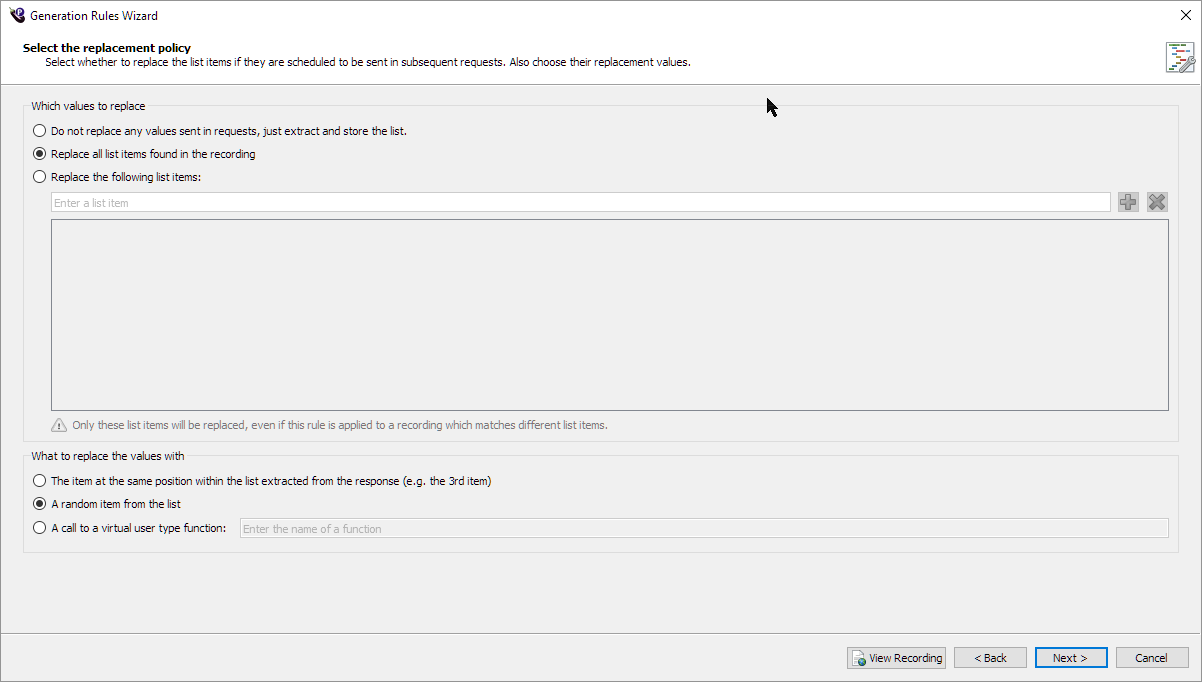Focus the 'Enter a list item' field
Screen dimensions: 1202x682
click(x=580, y=203)
